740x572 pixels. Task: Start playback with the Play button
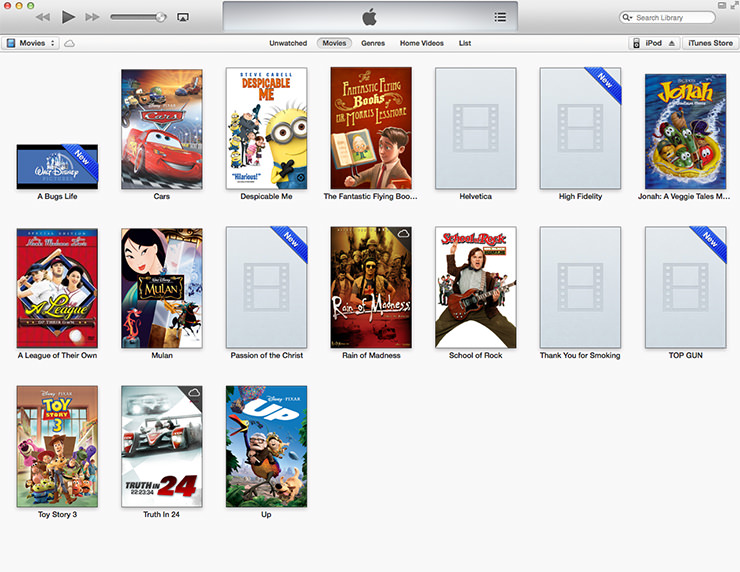(68, 17)
